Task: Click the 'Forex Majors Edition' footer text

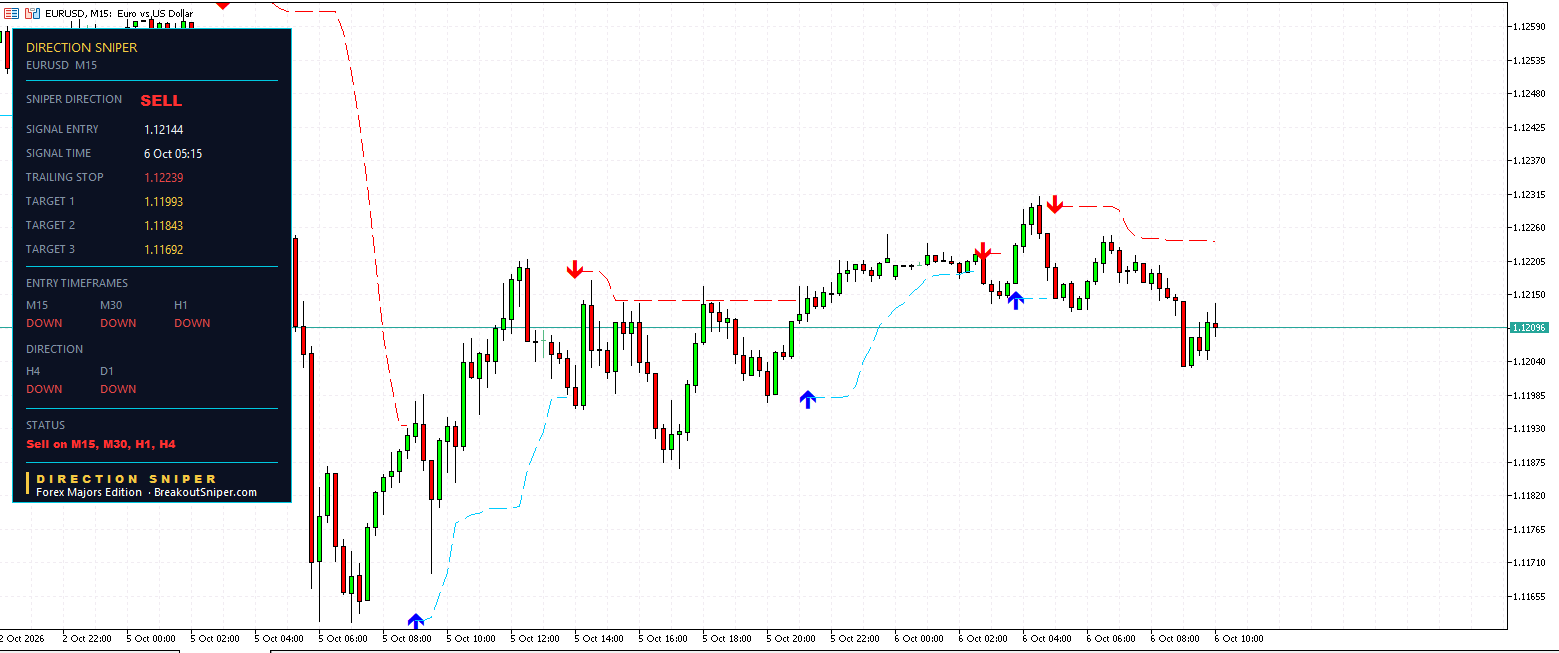Action: click(89, 492)
